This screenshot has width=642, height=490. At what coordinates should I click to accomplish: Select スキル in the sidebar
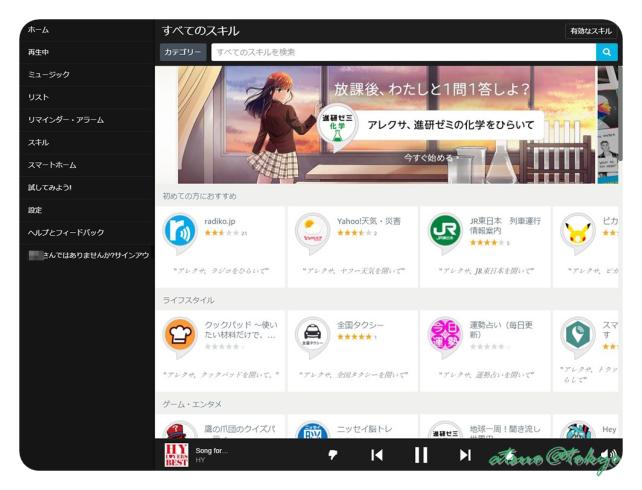click(38, 142)
